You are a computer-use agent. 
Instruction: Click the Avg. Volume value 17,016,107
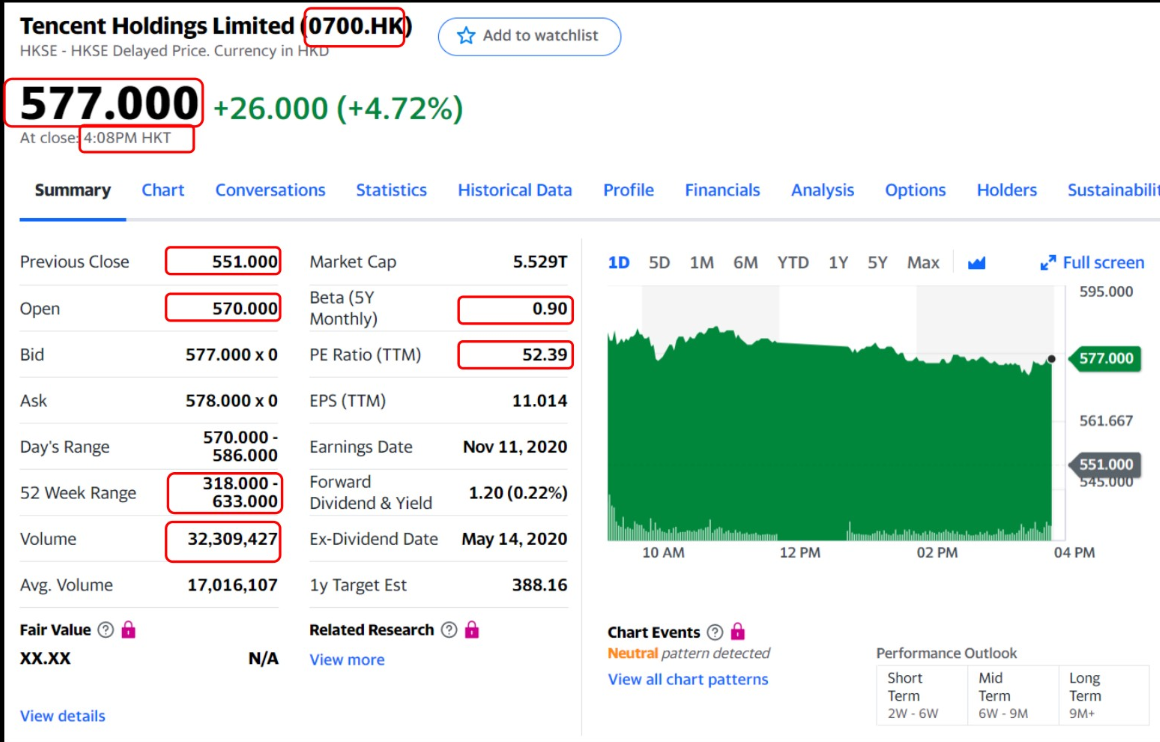(232, 585)
